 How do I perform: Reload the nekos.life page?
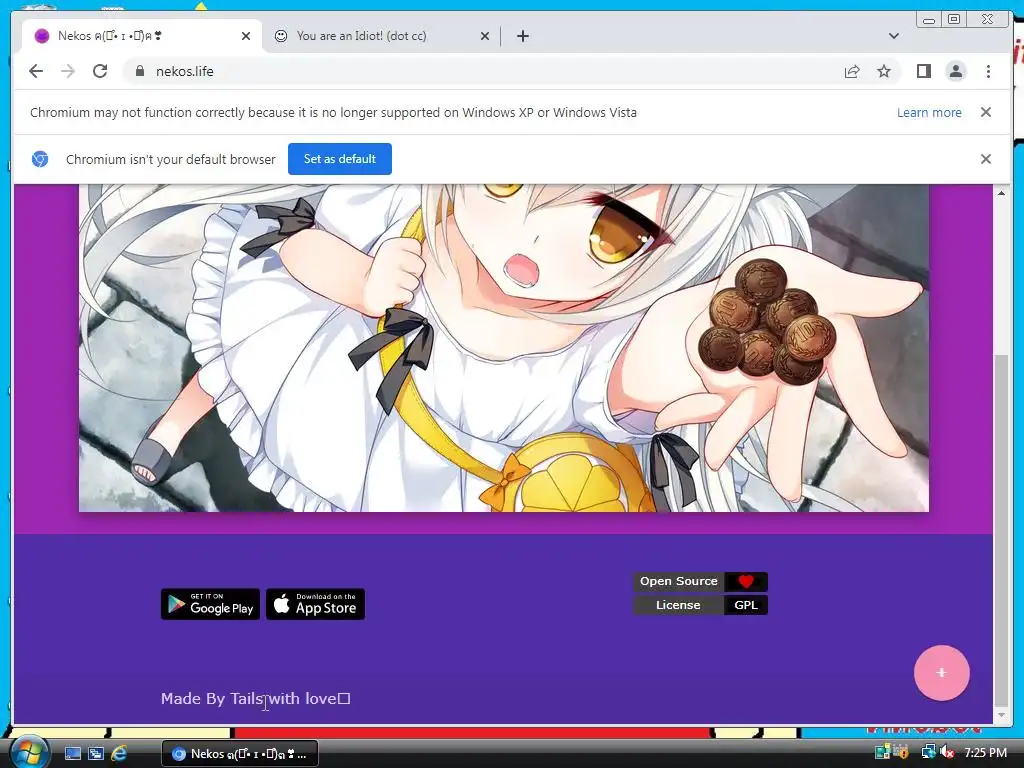(x=100, y=71)
